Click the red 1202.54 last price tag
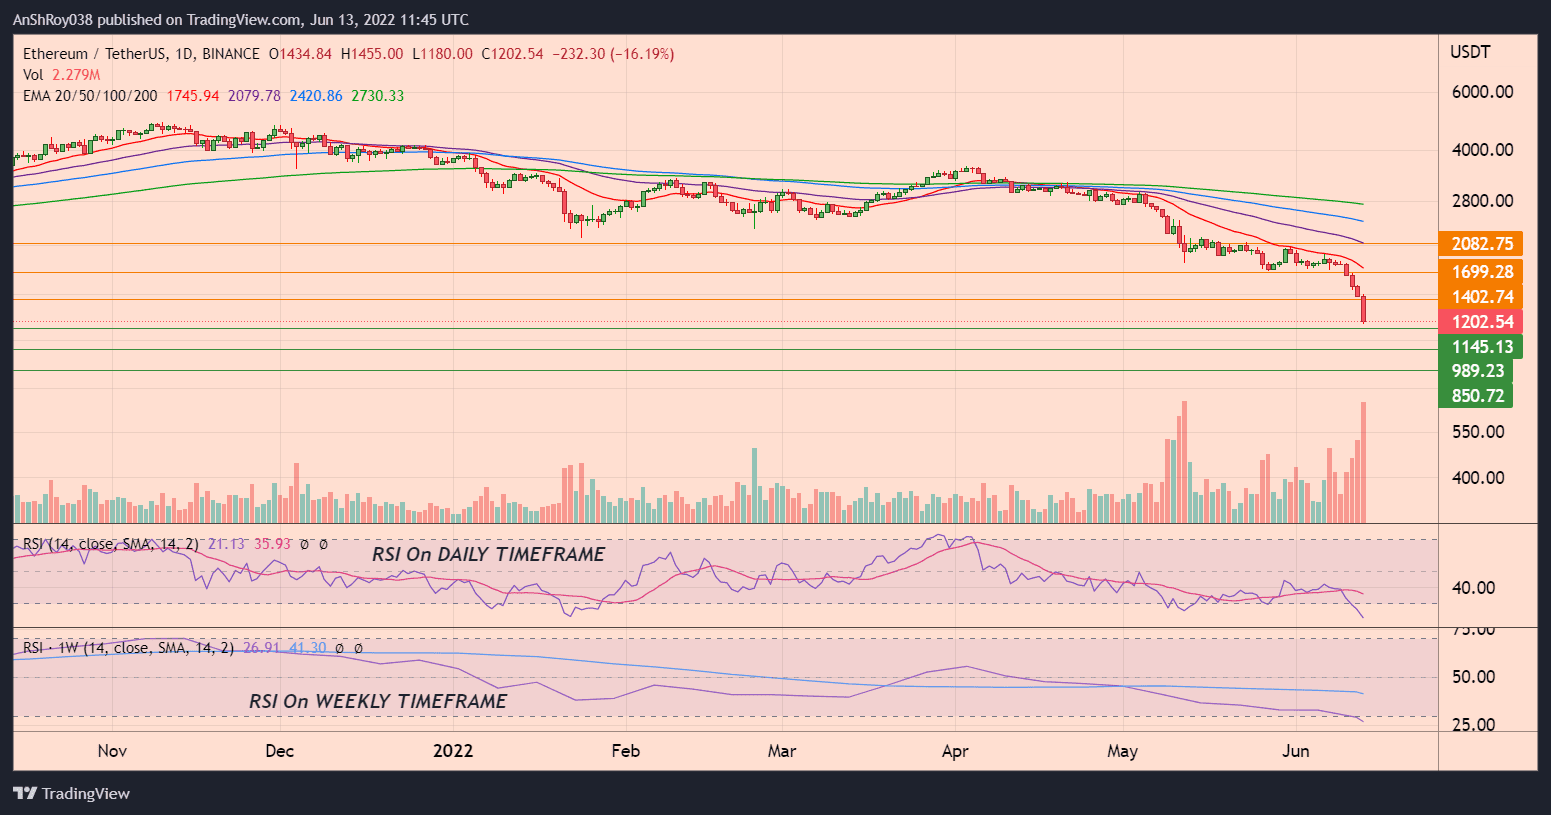The image size is (1551, 815). coord(1483,321)
